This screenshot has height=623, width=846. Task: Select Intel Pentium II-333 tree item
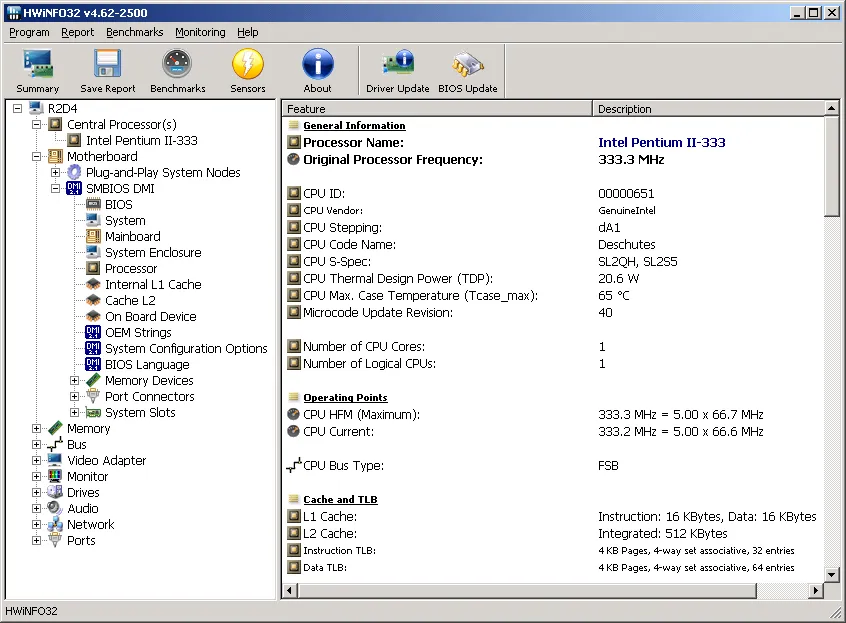pos(142,141)
